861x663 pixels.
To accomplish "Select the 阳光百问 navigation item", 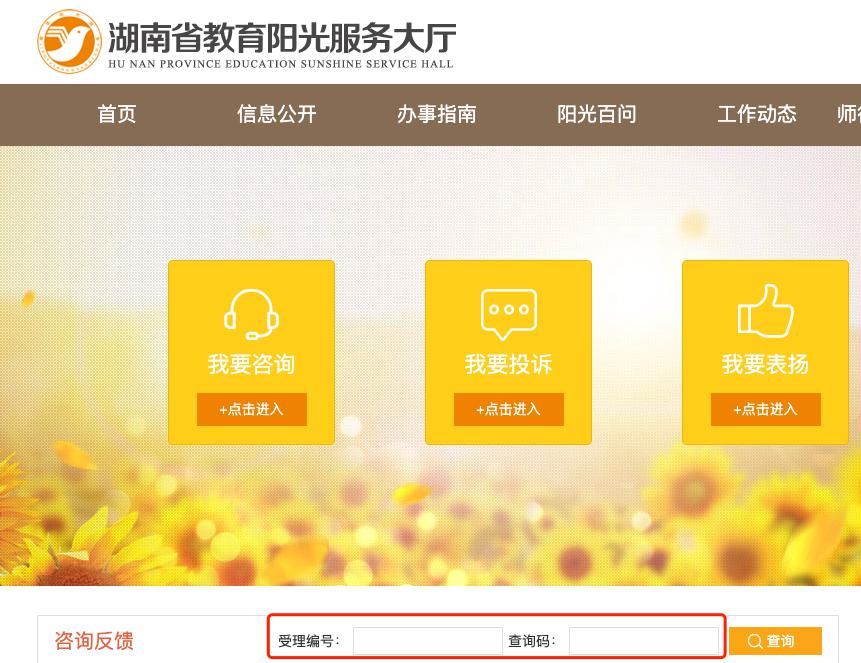I will pos(597,114).
